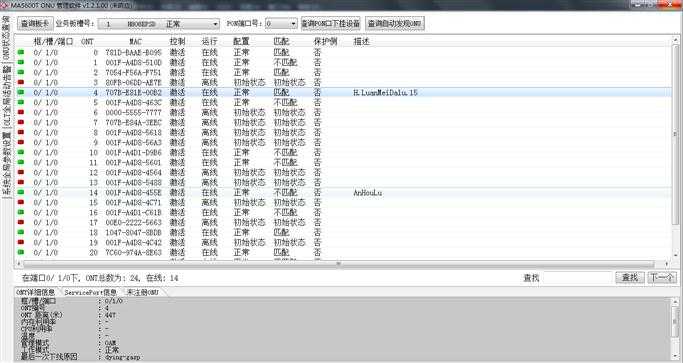Select MAC cell 001F-A4D1-D9B6
Viewport: 683px width, 363px height.
coord(133,153)
